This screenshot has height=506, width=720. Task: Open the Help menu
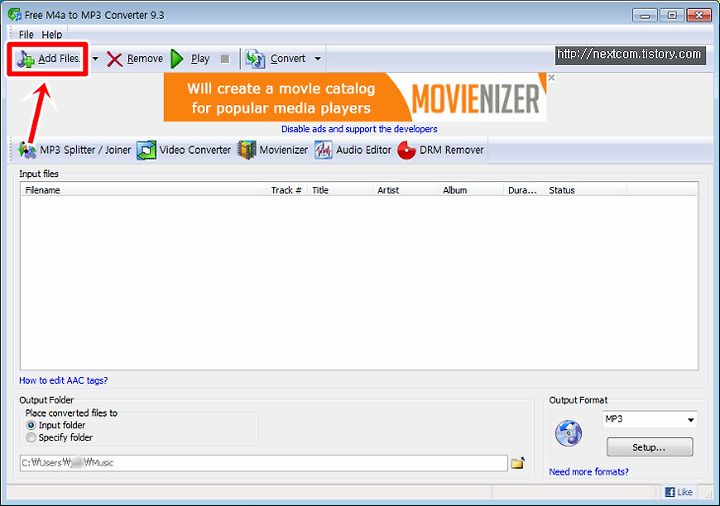(x=51, y=34)
